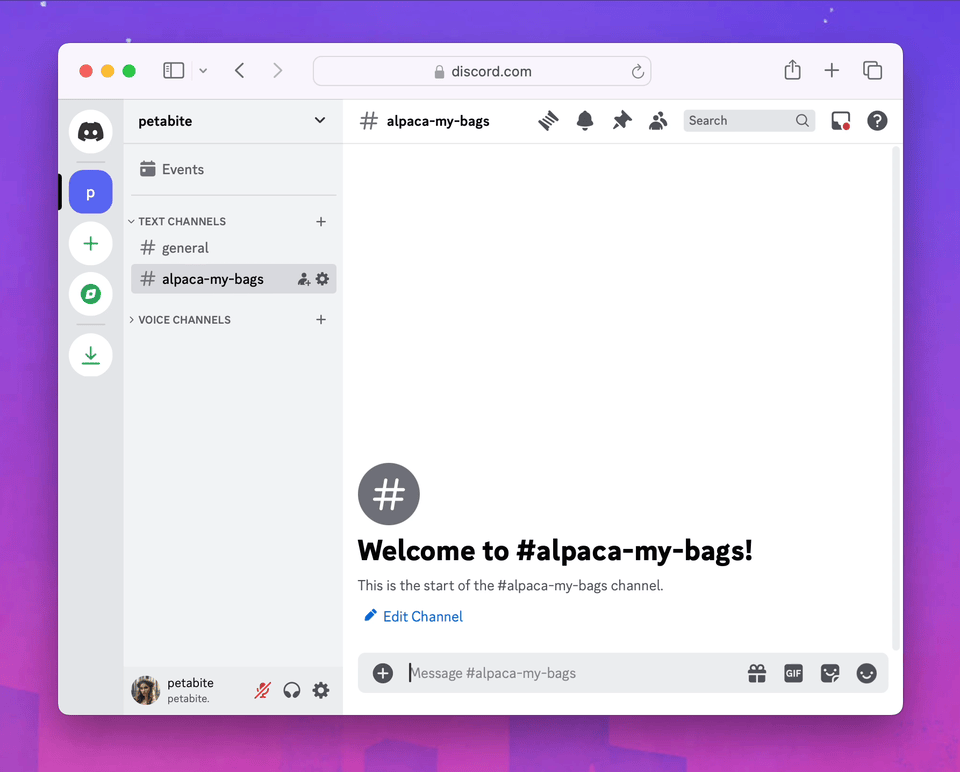960x772 pixels.
Task: Open the petabite server dropdown menu
Action: [x=232, y=121]
